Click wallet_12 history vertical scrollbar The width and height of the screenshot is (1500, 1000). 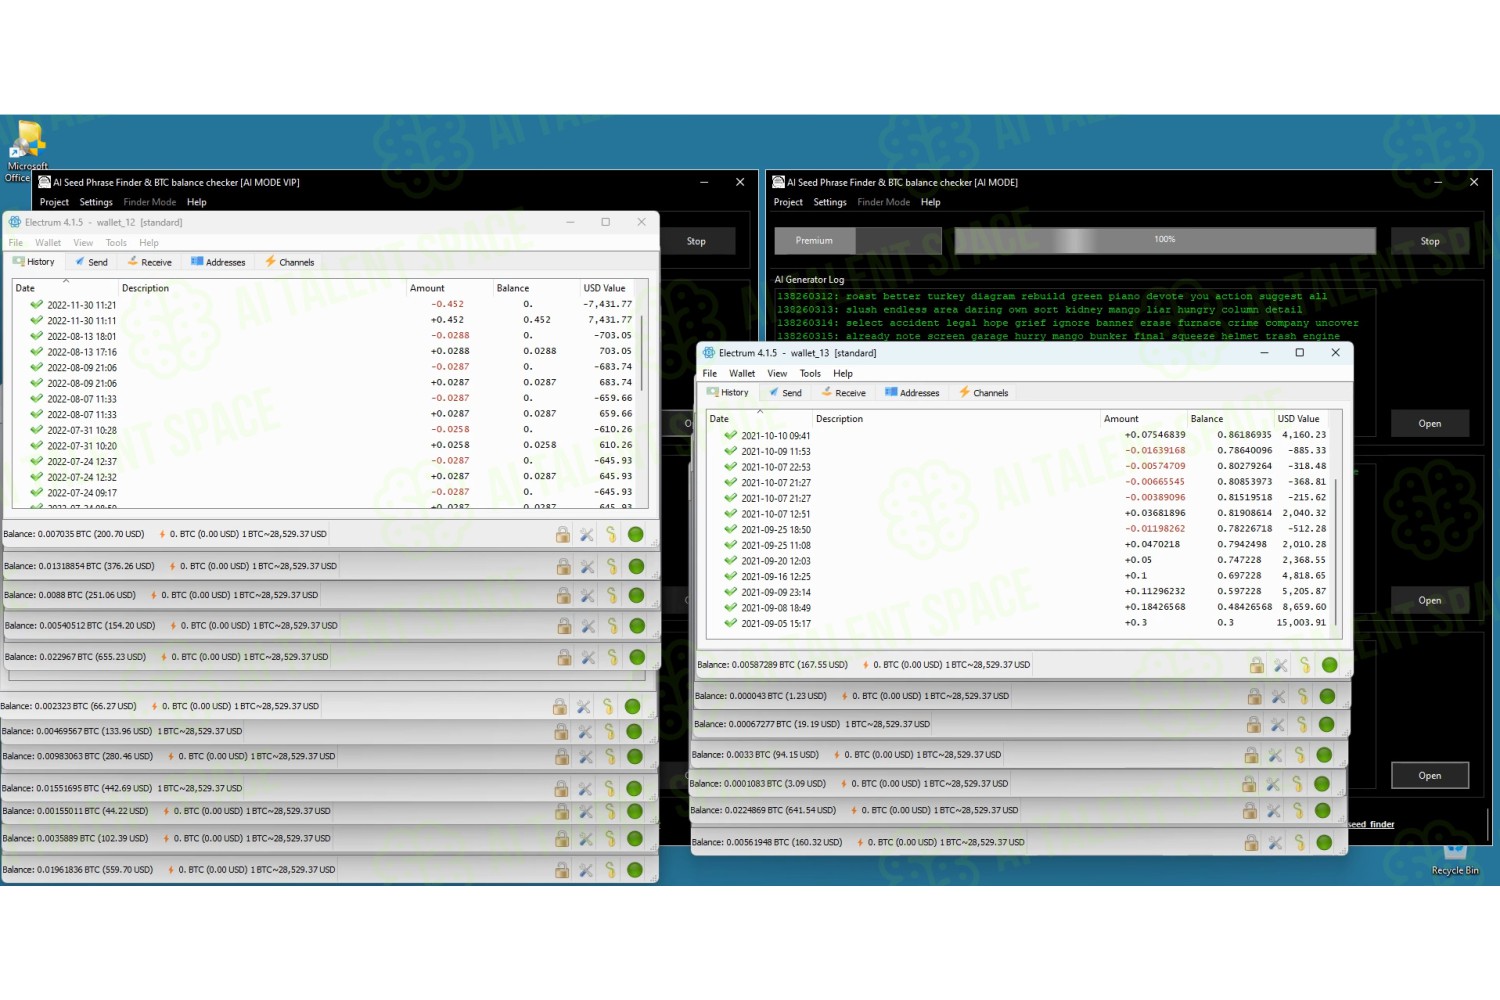click(x=642, y=352)
